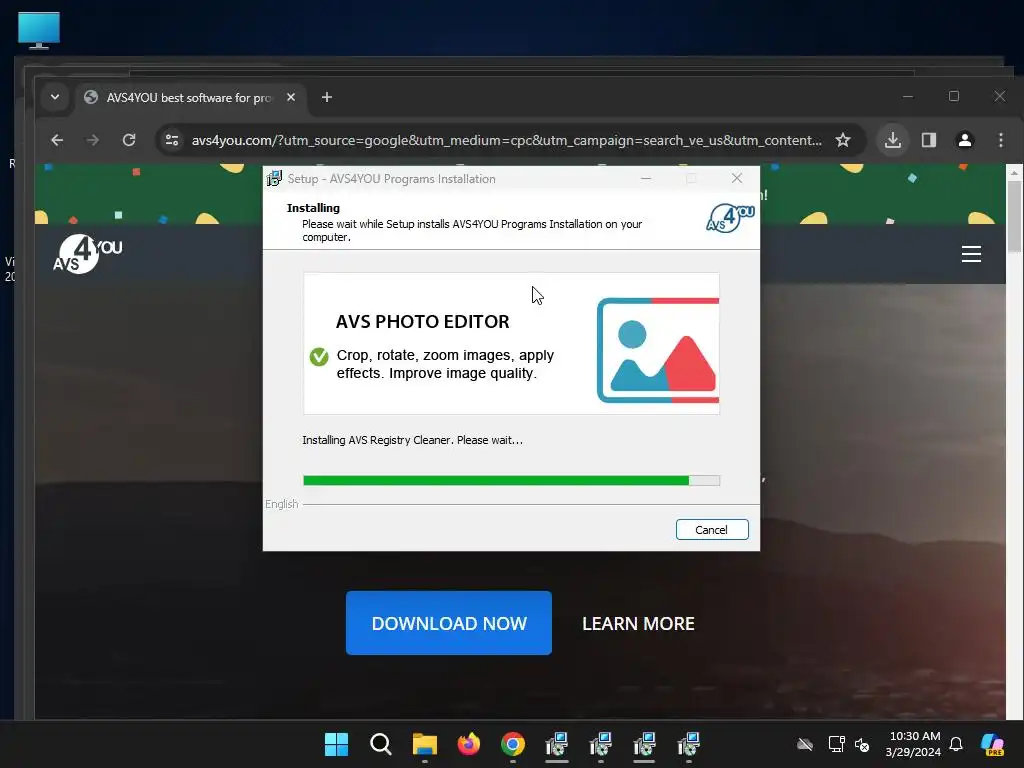Image resolution: width=1024 pixels, height=768 pixels.
Task: Open a new Chrome tab
Action: point(327,97)
